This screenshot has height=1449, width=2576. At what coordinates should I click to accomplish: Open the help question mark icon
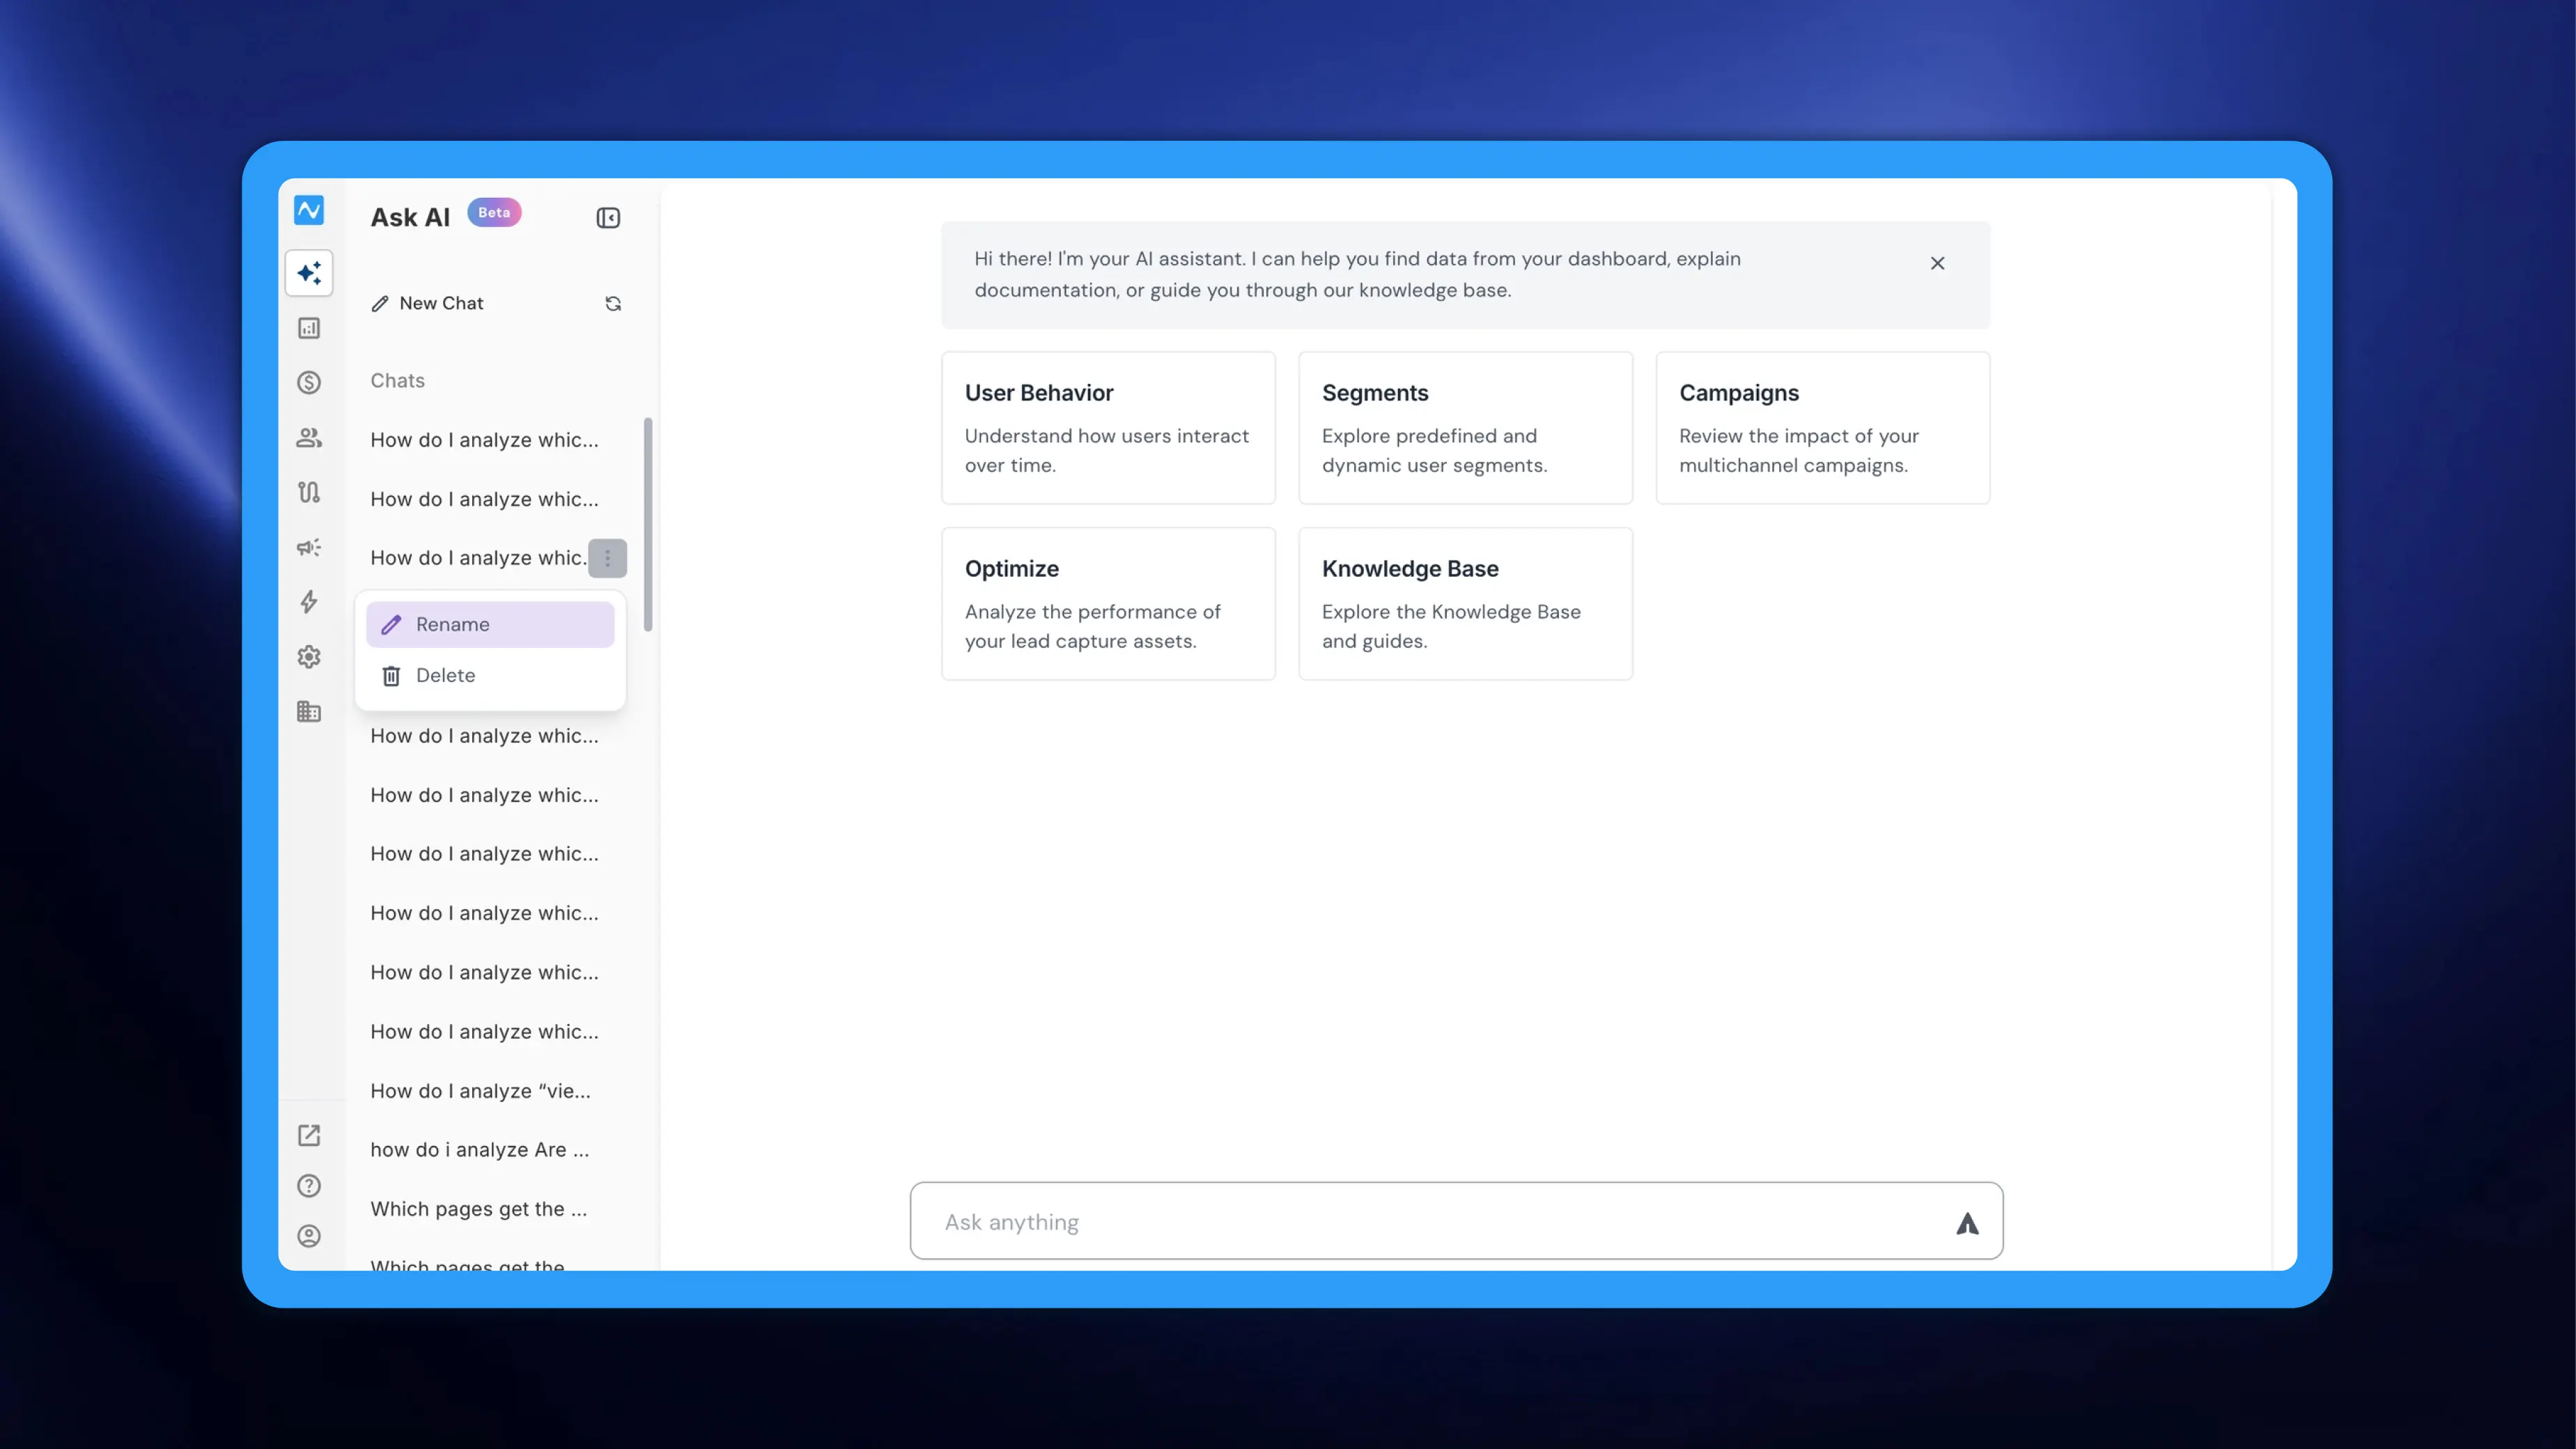pyautogui.click(x=309, y=1186)
